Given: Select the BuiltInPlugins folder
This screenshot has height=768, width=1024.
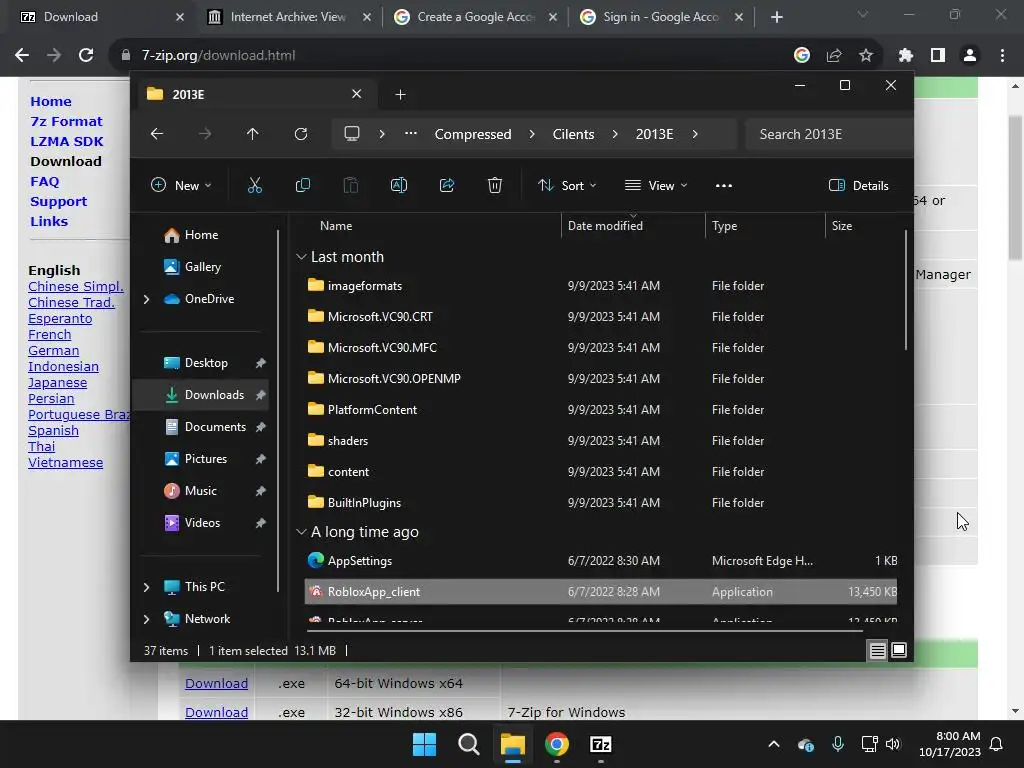Looking at the screenshot, I should tap(601, 503).
